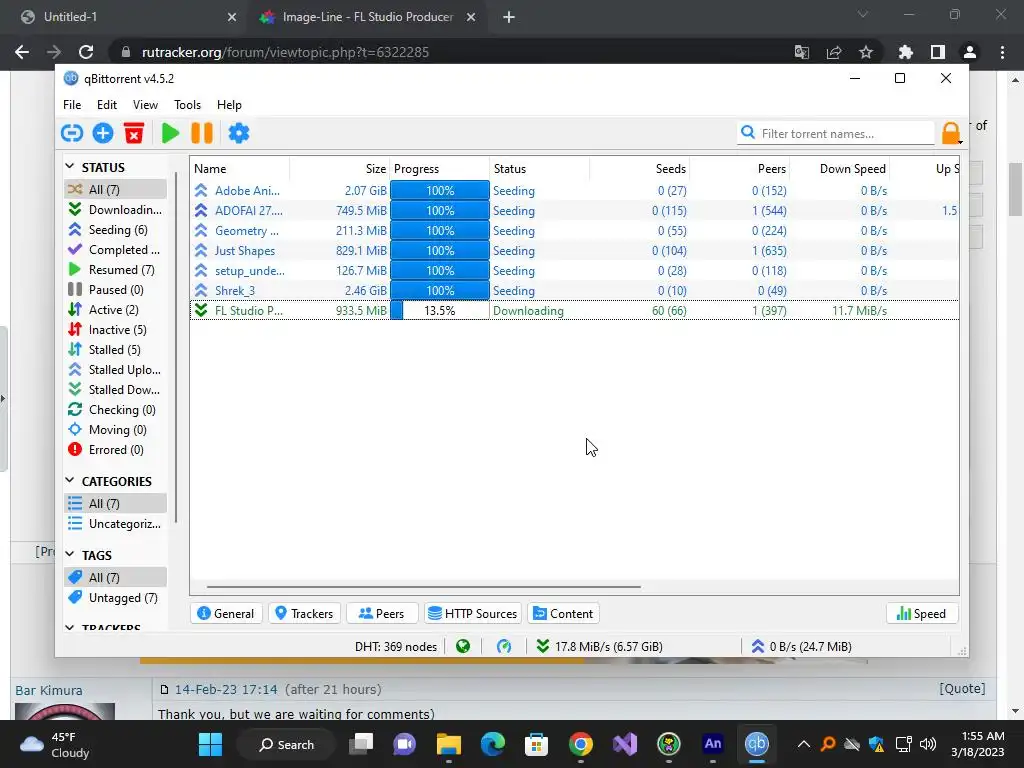Click the FL Studio 13.5% progress bar
Viewport: 1024px width, 768px height.
tap(440, 311)
